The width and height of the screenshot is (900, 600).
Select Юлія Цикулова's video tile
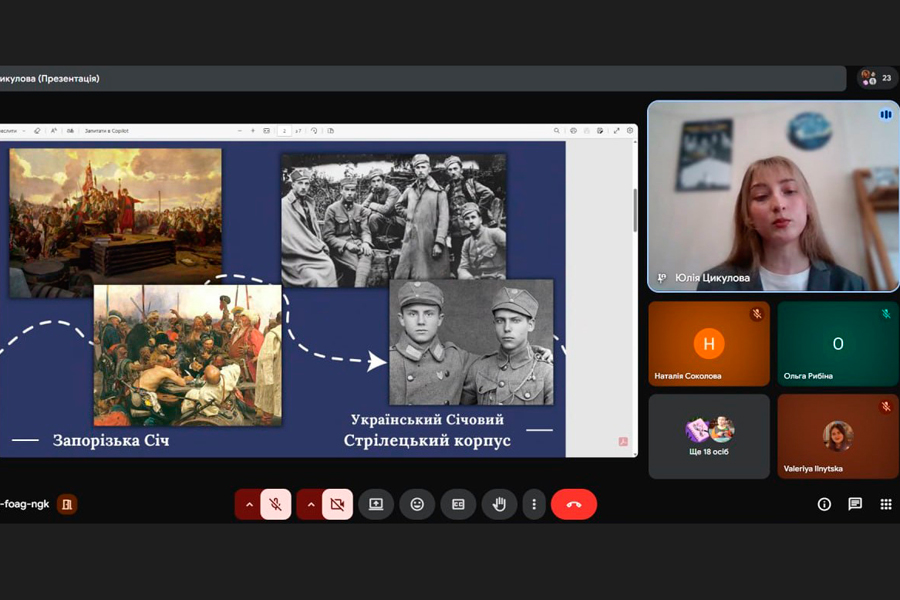pos(773,196)
